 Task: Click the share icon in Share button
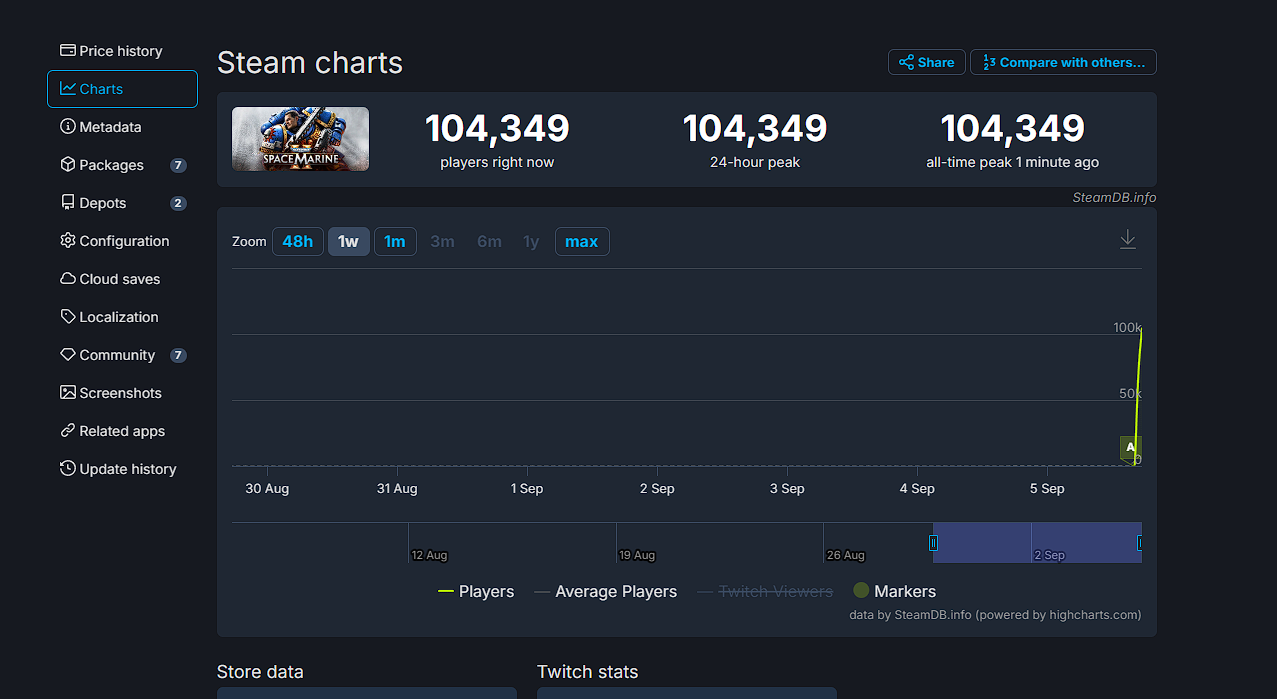906,62
